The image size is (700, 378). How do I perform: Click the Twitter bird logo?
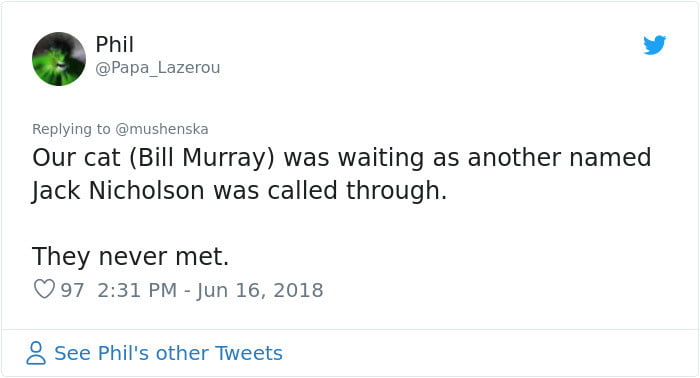point(654,45)
